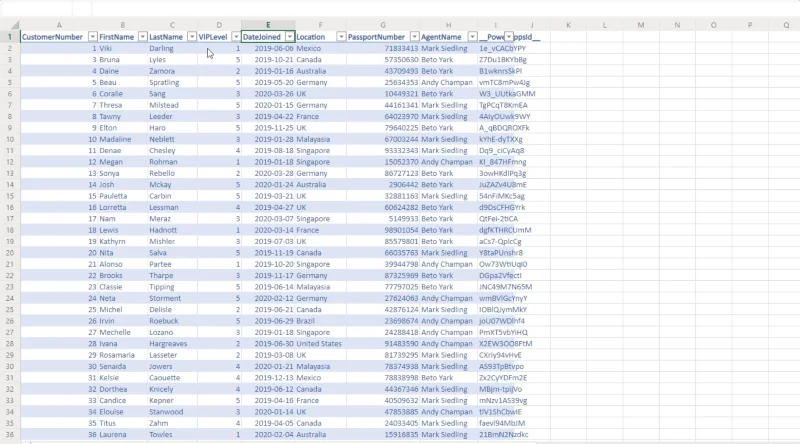Select the Brazil location cell
The image size is (800, 444).
[x=320, y=321]
